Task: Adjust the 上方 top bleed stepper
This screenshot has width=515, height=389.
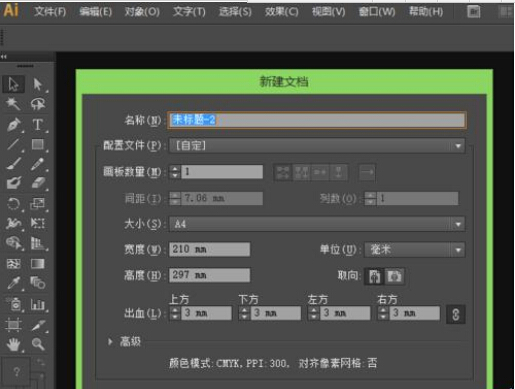Action: pos(175,313)
